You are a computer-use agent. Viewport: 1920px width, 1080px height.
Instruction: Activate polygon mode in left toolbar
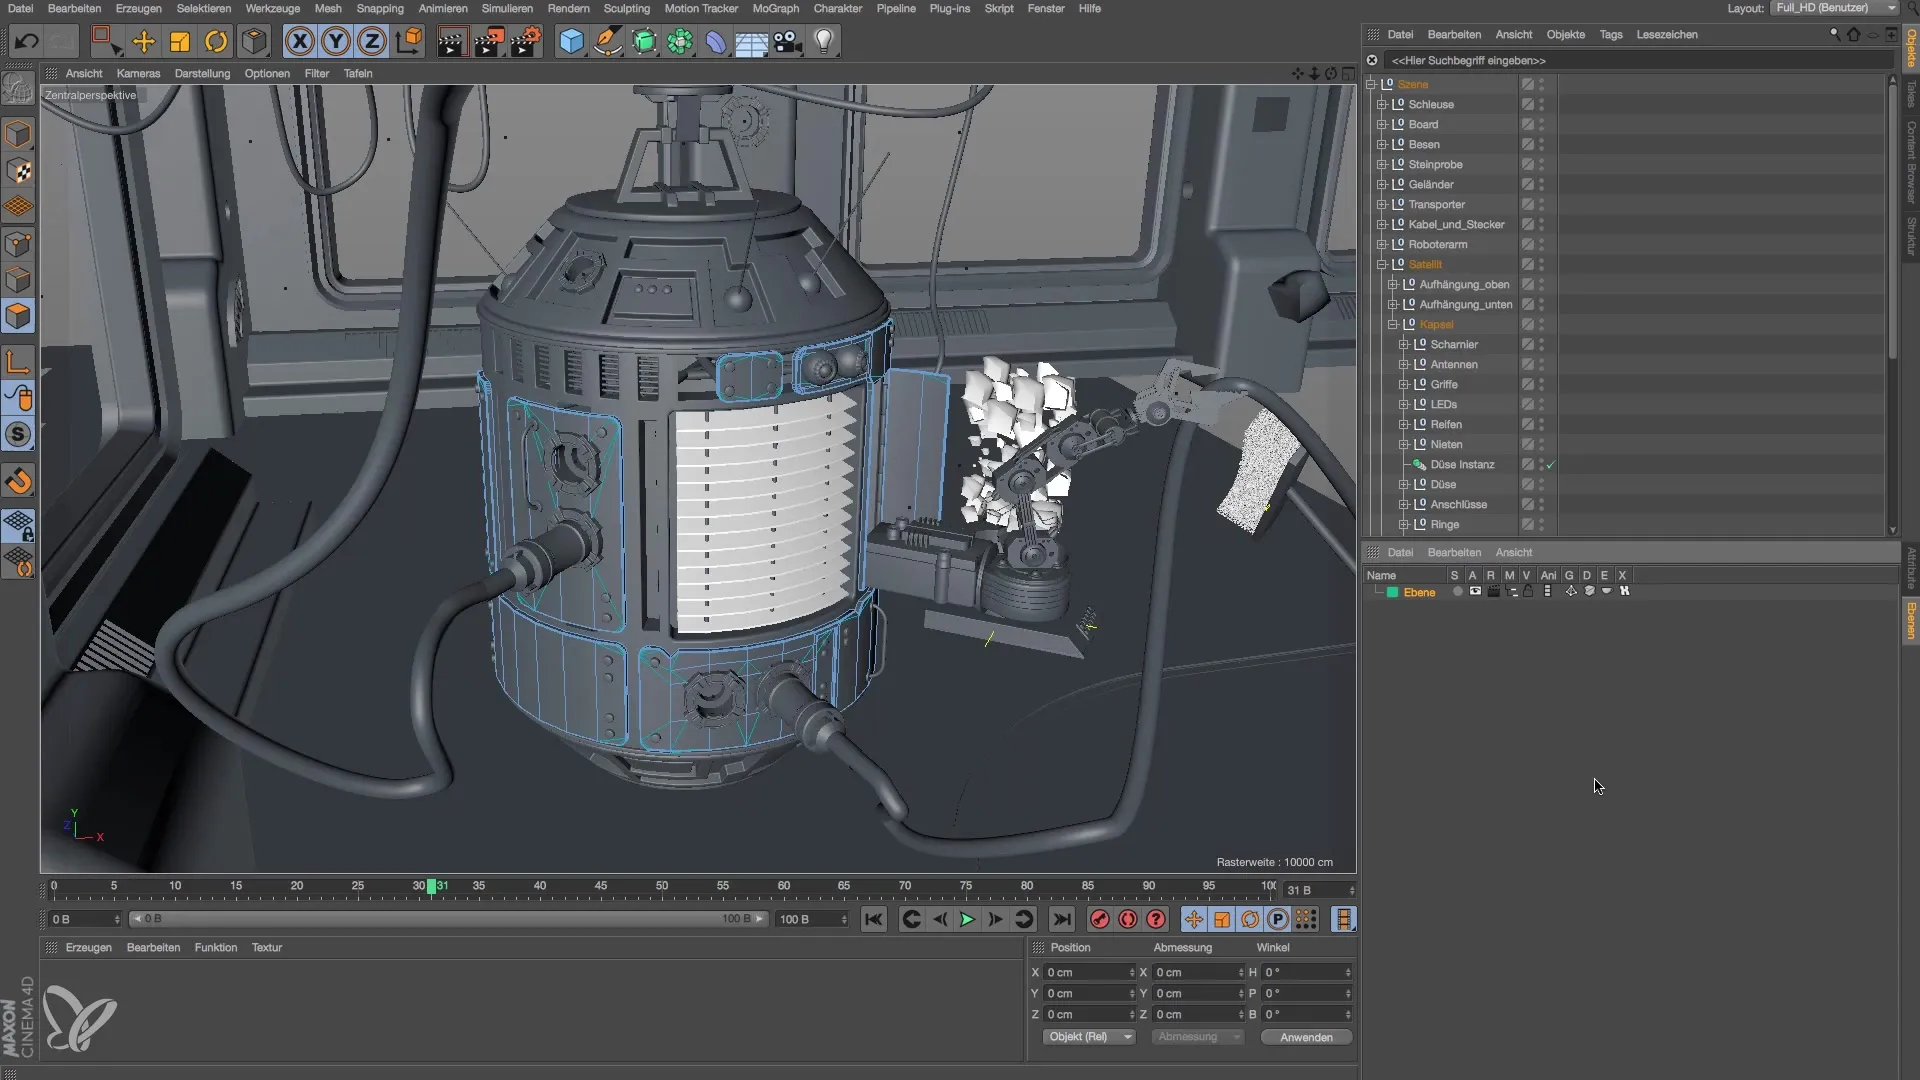(x=19, y=316)
